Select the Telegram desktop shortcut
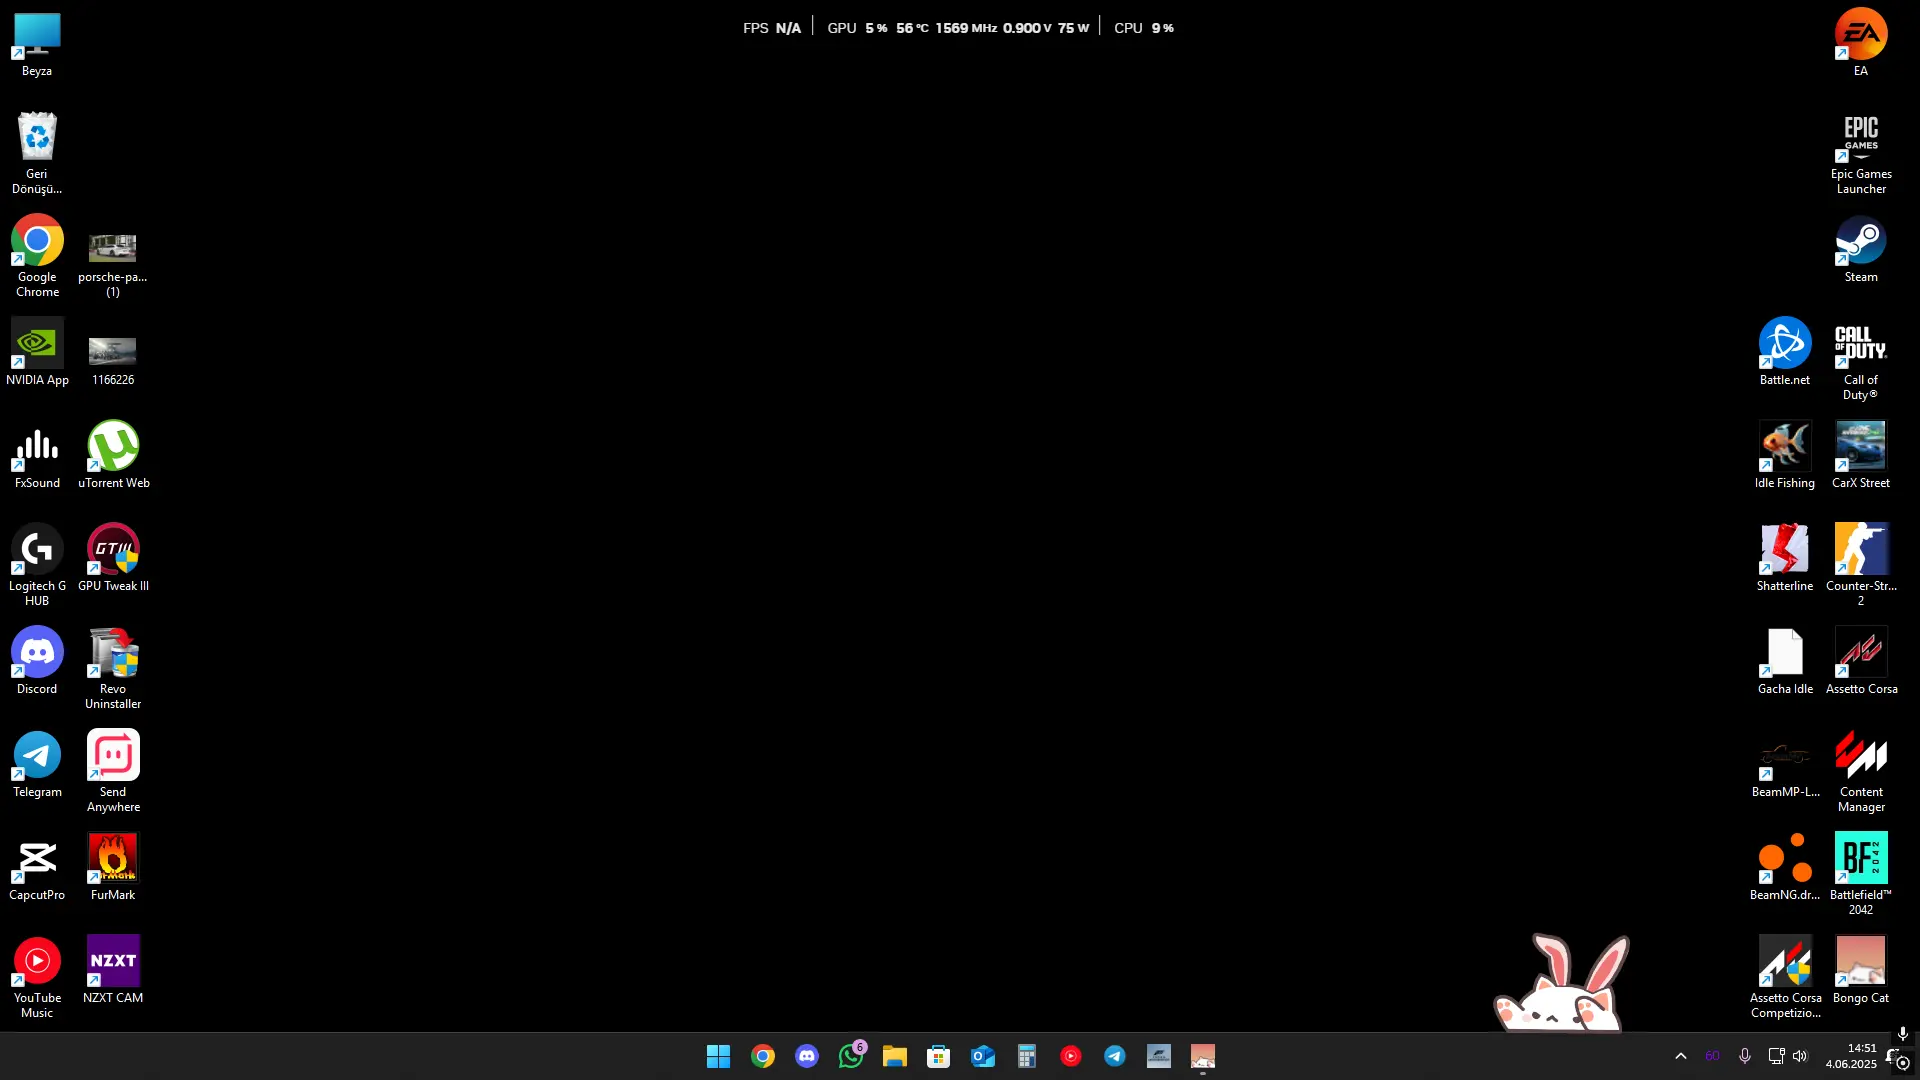The width and height of the screenshot is (1920, 1080). (37, 765)
